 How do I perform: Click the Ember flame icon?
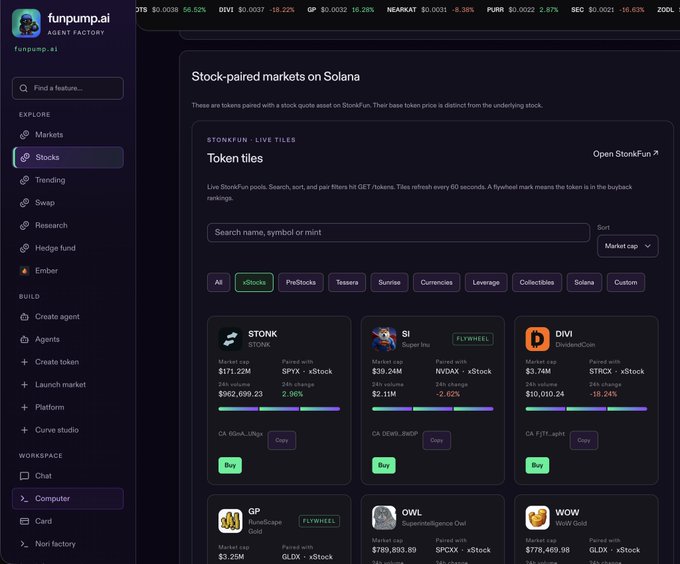[24, 271]
